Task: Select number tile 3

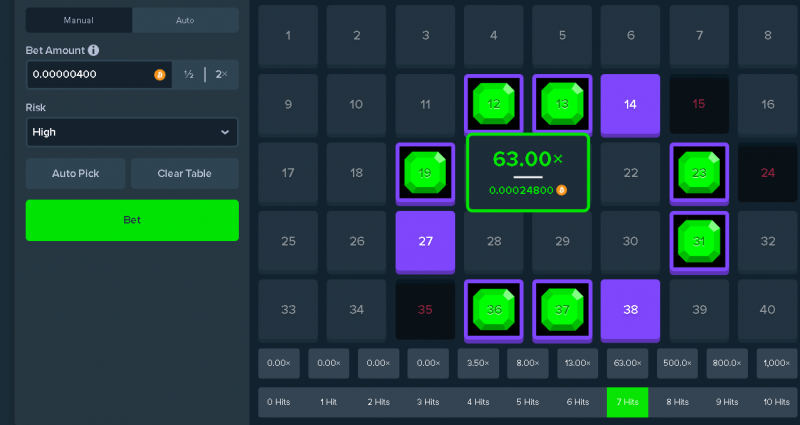Action: point(425,36)
